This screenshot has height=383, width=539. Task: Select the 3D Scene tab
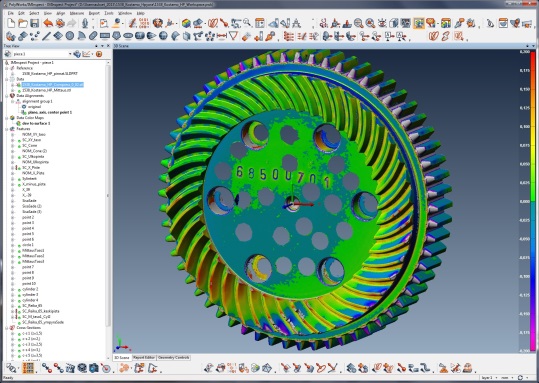(122, 358)
